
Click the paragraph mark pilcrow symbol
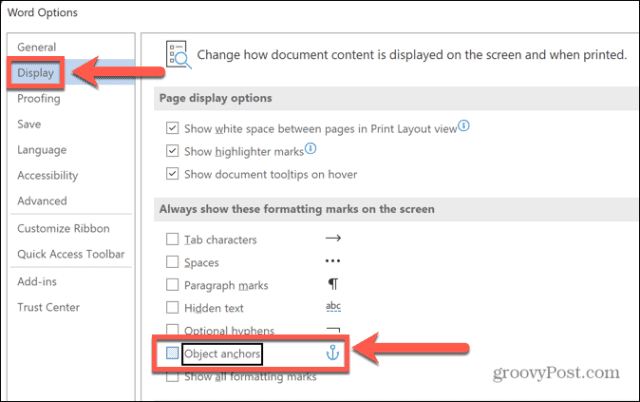click(333, 285)
